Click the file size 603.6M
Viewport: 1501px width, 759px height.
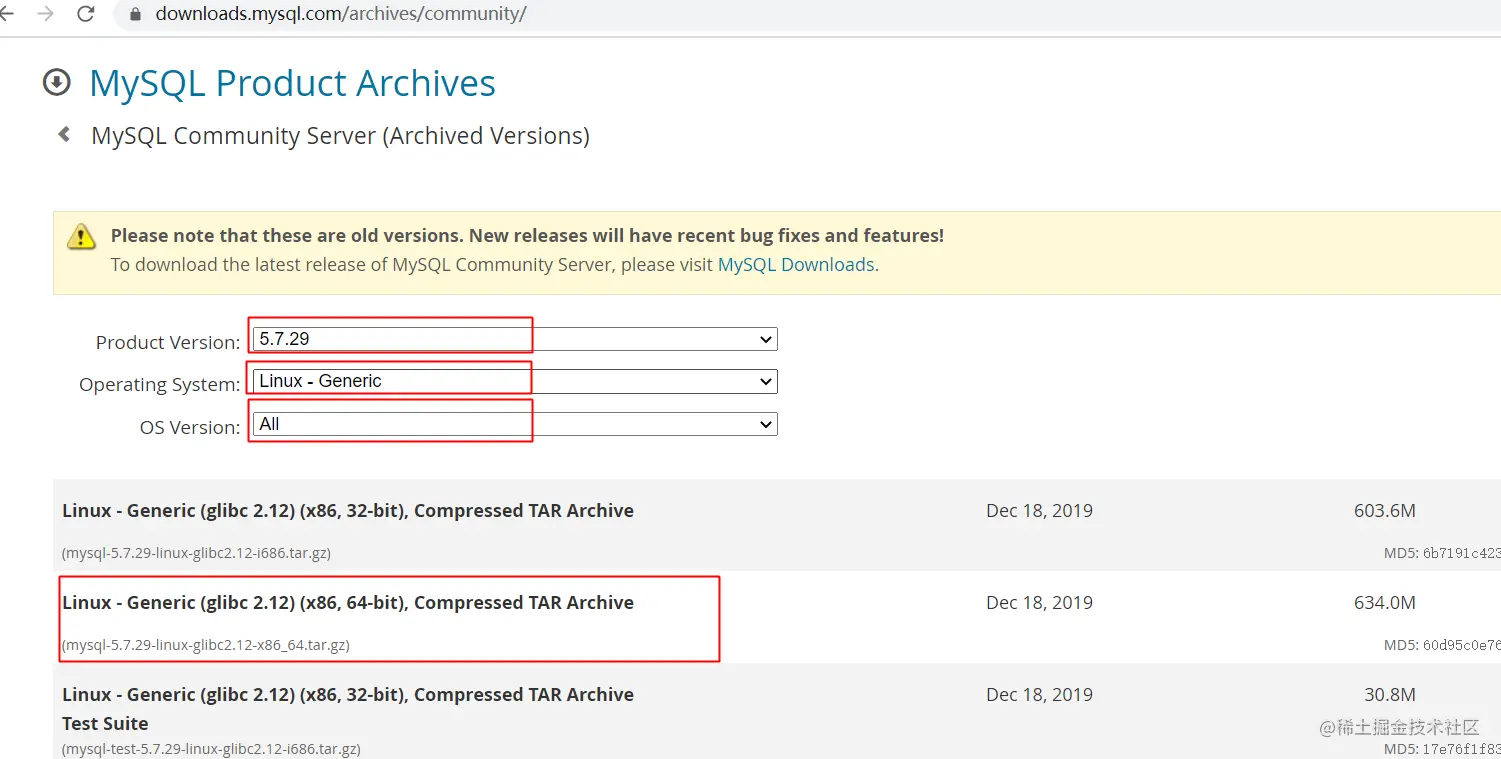1385,510
